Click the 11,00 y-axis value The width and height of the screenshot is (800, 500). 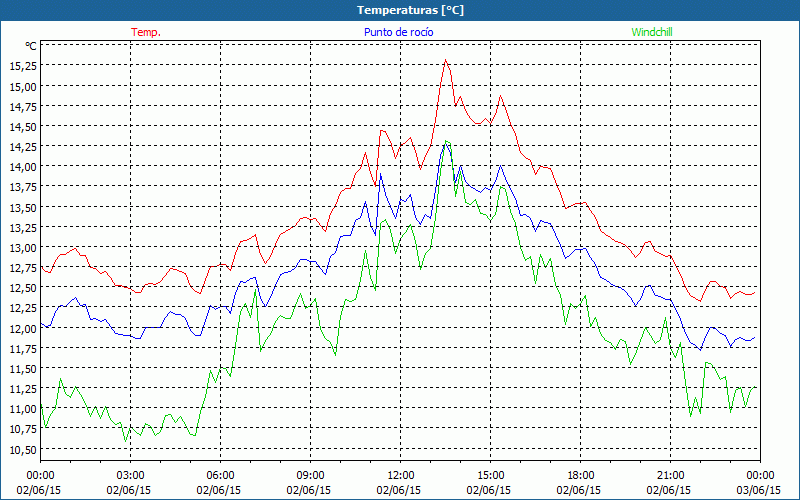pos(23,409)
